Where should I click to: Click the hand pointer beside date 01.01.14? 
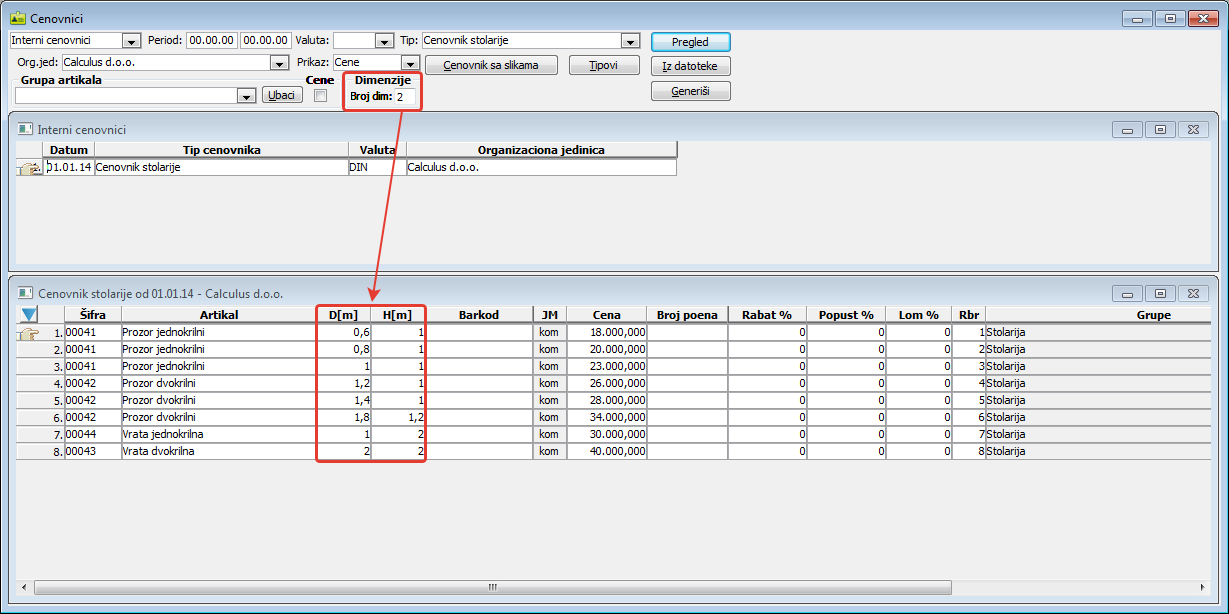click(x=30, y=168)
